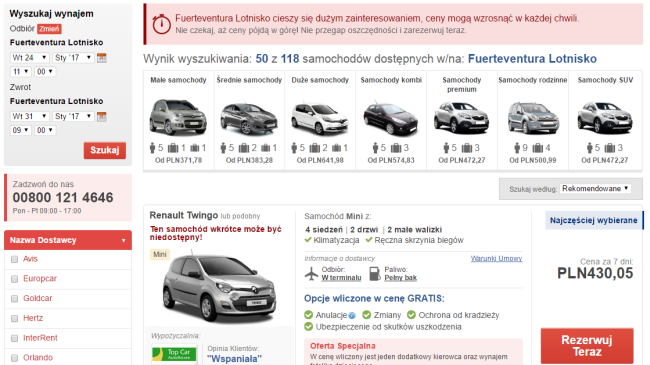Click the Mini category tag
The height and width of the screenshot is (365, 650).
pos(160,254)
